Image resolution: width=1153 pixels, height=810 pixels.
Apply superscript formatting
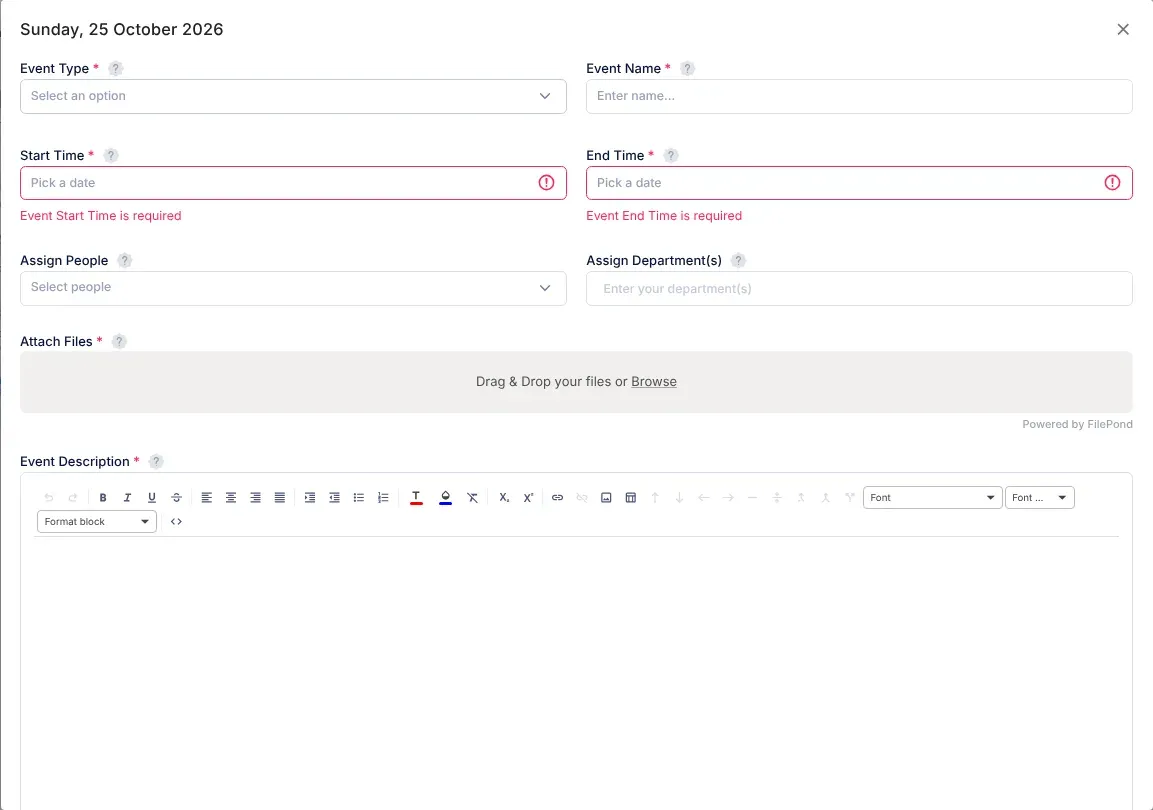pos(528,498)
